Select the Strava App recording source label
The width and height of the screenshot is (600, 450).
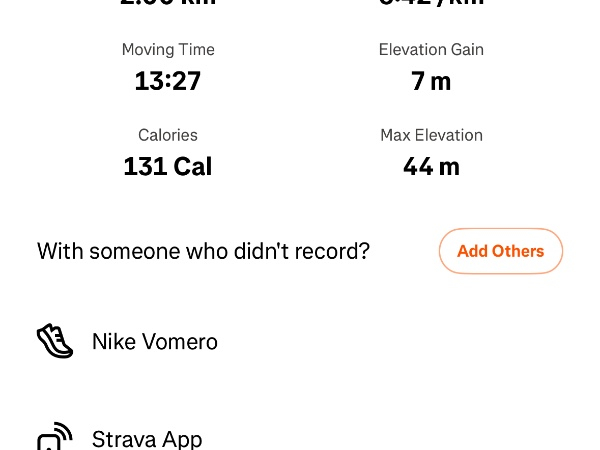click(147, 439)
